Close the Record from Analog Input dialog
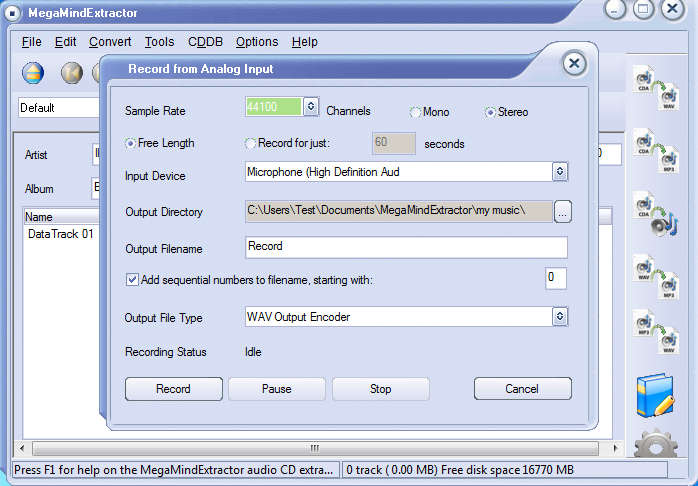 point(574,64)
